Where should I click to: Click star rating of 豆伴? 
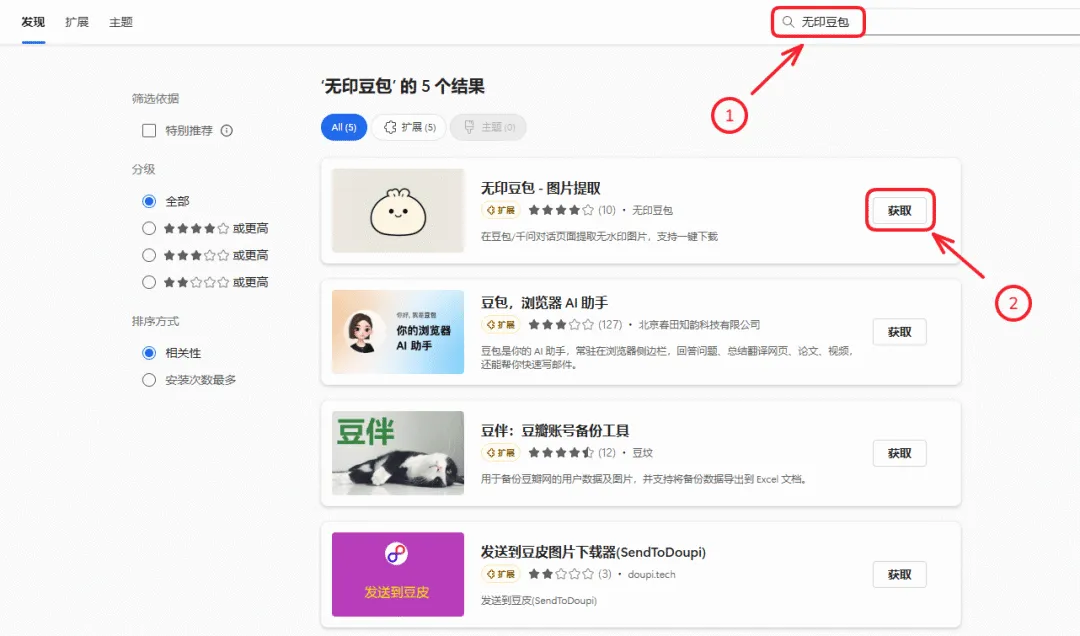point(561,453)
